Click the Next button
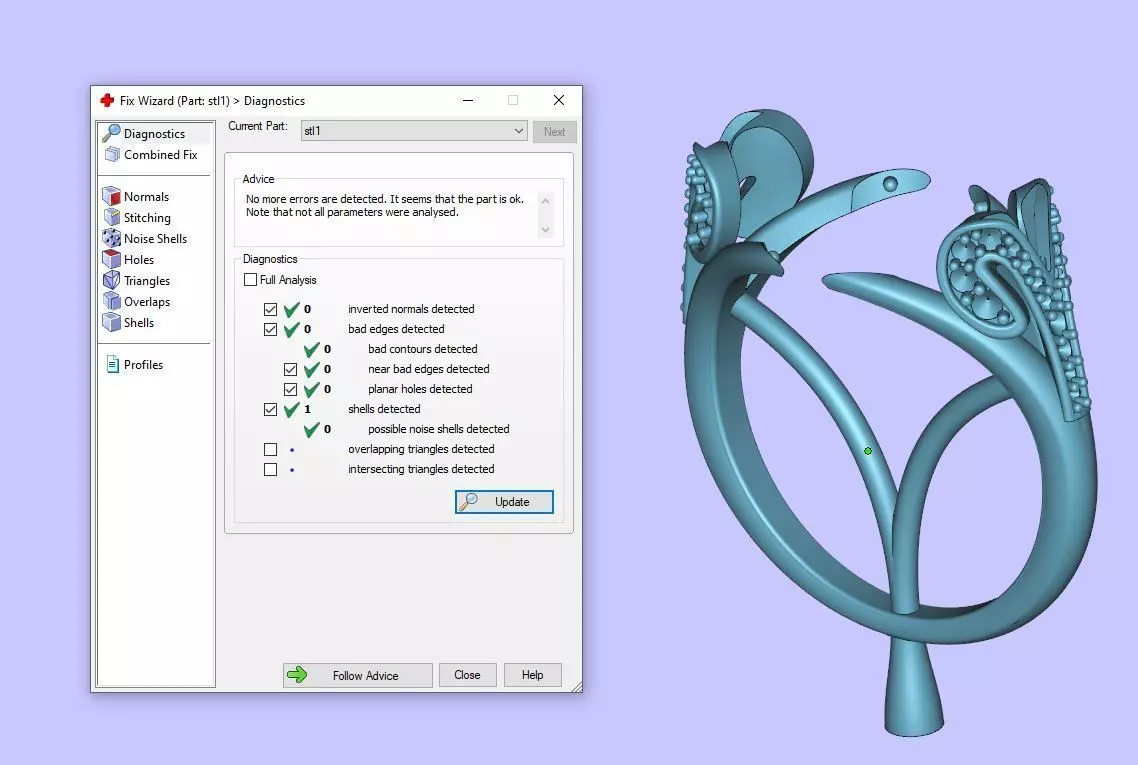Viewport: 1138px width, 765px height. 554,131
